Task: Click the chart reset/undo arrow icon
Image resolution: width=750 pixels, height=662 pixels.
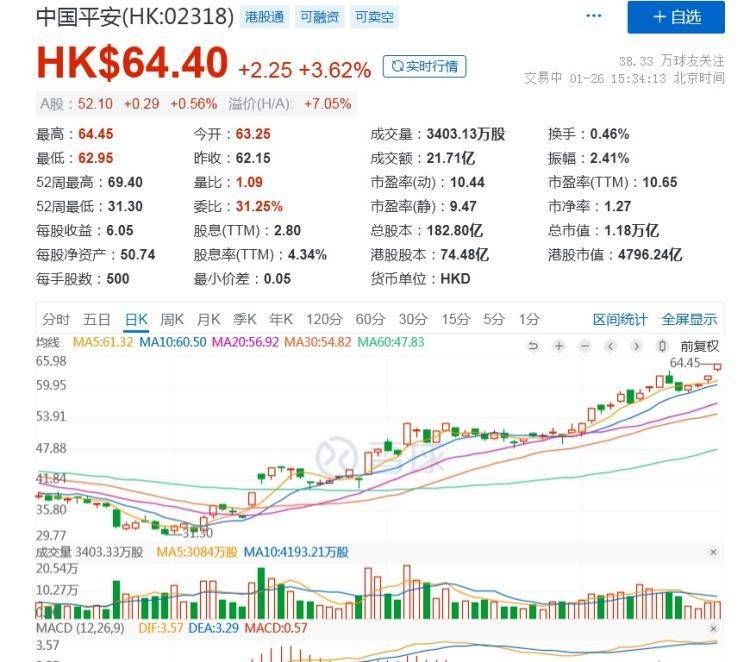Action: [x=533, y=346]
